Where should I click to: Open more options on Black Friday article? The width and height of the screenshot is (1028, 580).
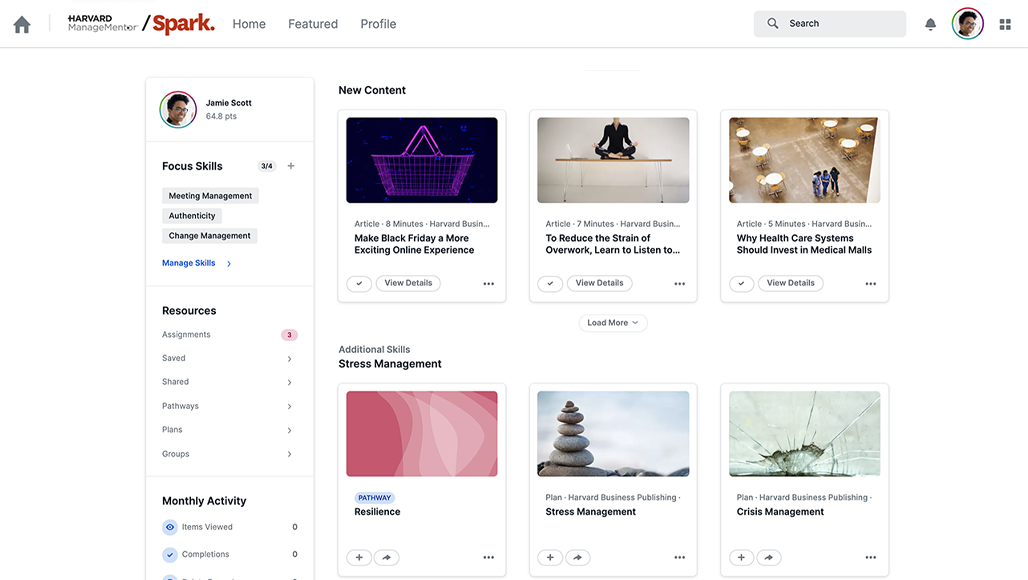tap(488, 284)
